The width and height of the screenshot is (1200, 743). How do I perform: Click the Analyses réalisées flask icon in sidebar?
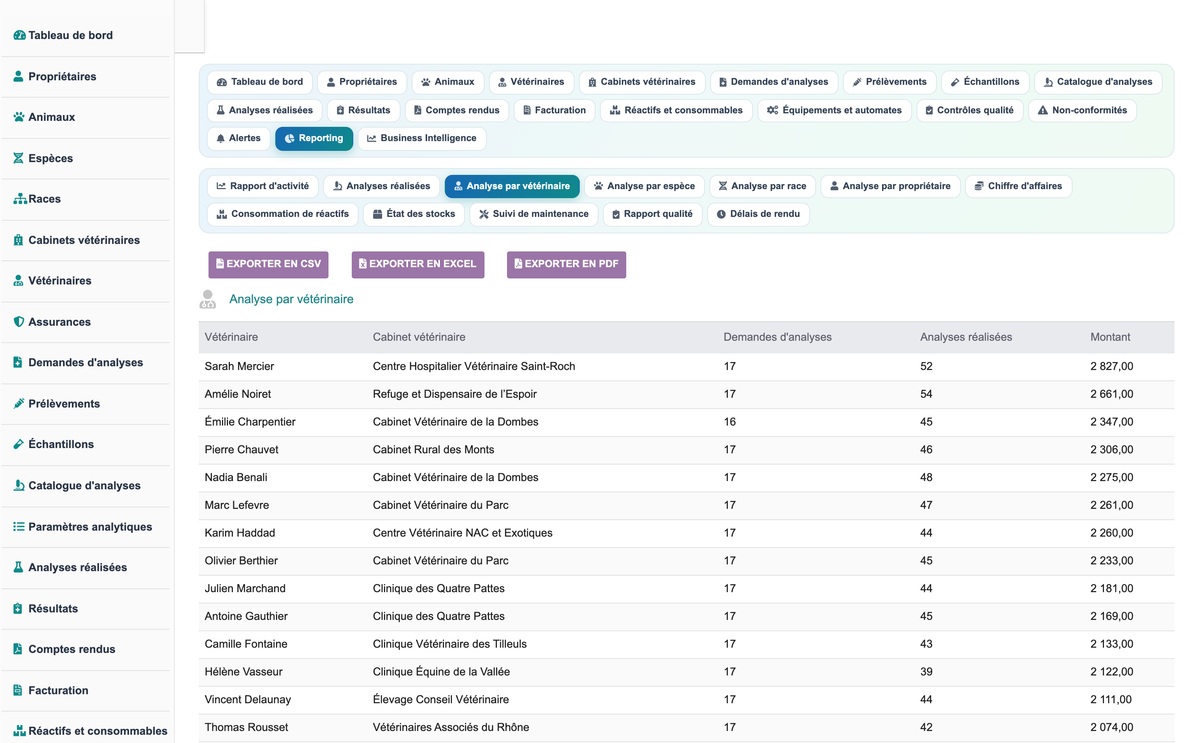[19, 567]
